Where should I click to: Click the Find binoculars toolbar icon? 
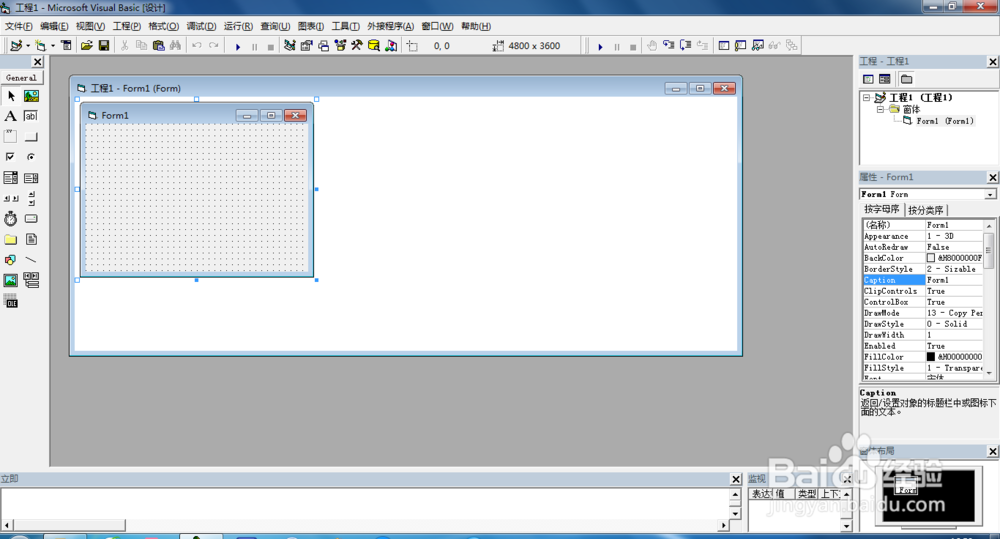[175, 45]
